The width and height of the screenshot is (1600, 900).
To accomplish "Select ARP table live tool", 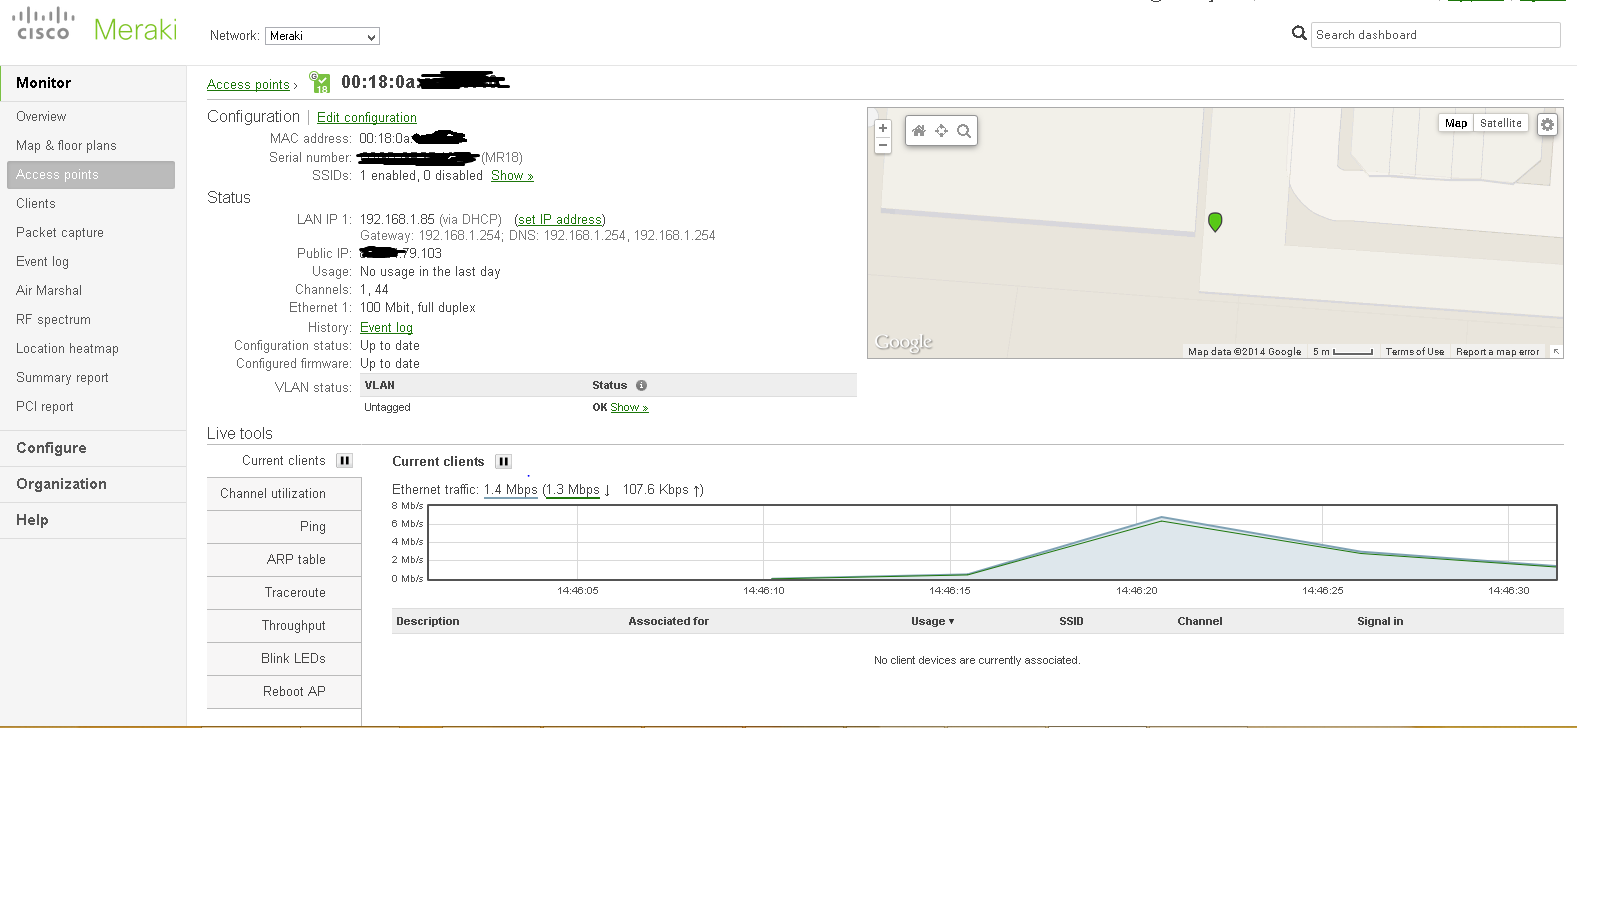I will click(x=284, y=560).
